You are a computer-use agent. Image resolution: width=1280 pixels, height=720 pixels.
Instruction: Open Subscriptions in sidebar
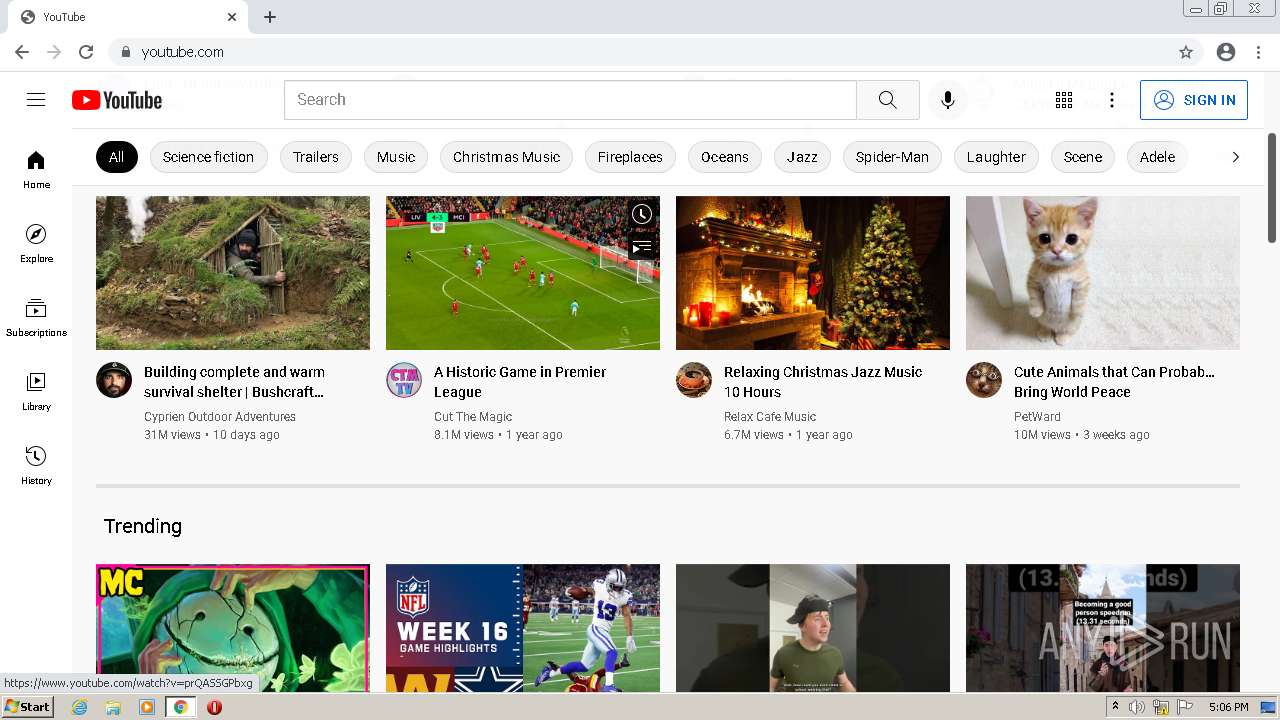point(36,318)
